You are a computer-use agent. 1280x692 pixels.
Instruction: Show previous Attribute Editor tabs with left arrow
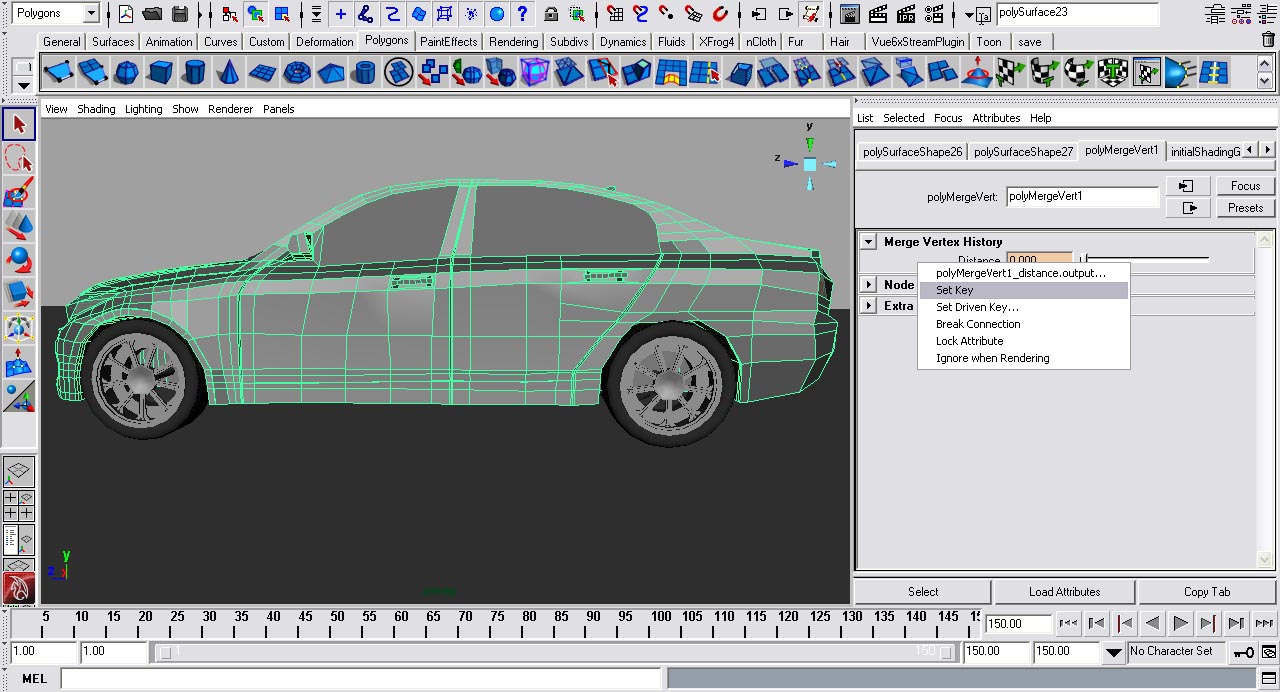(1249, 150)
